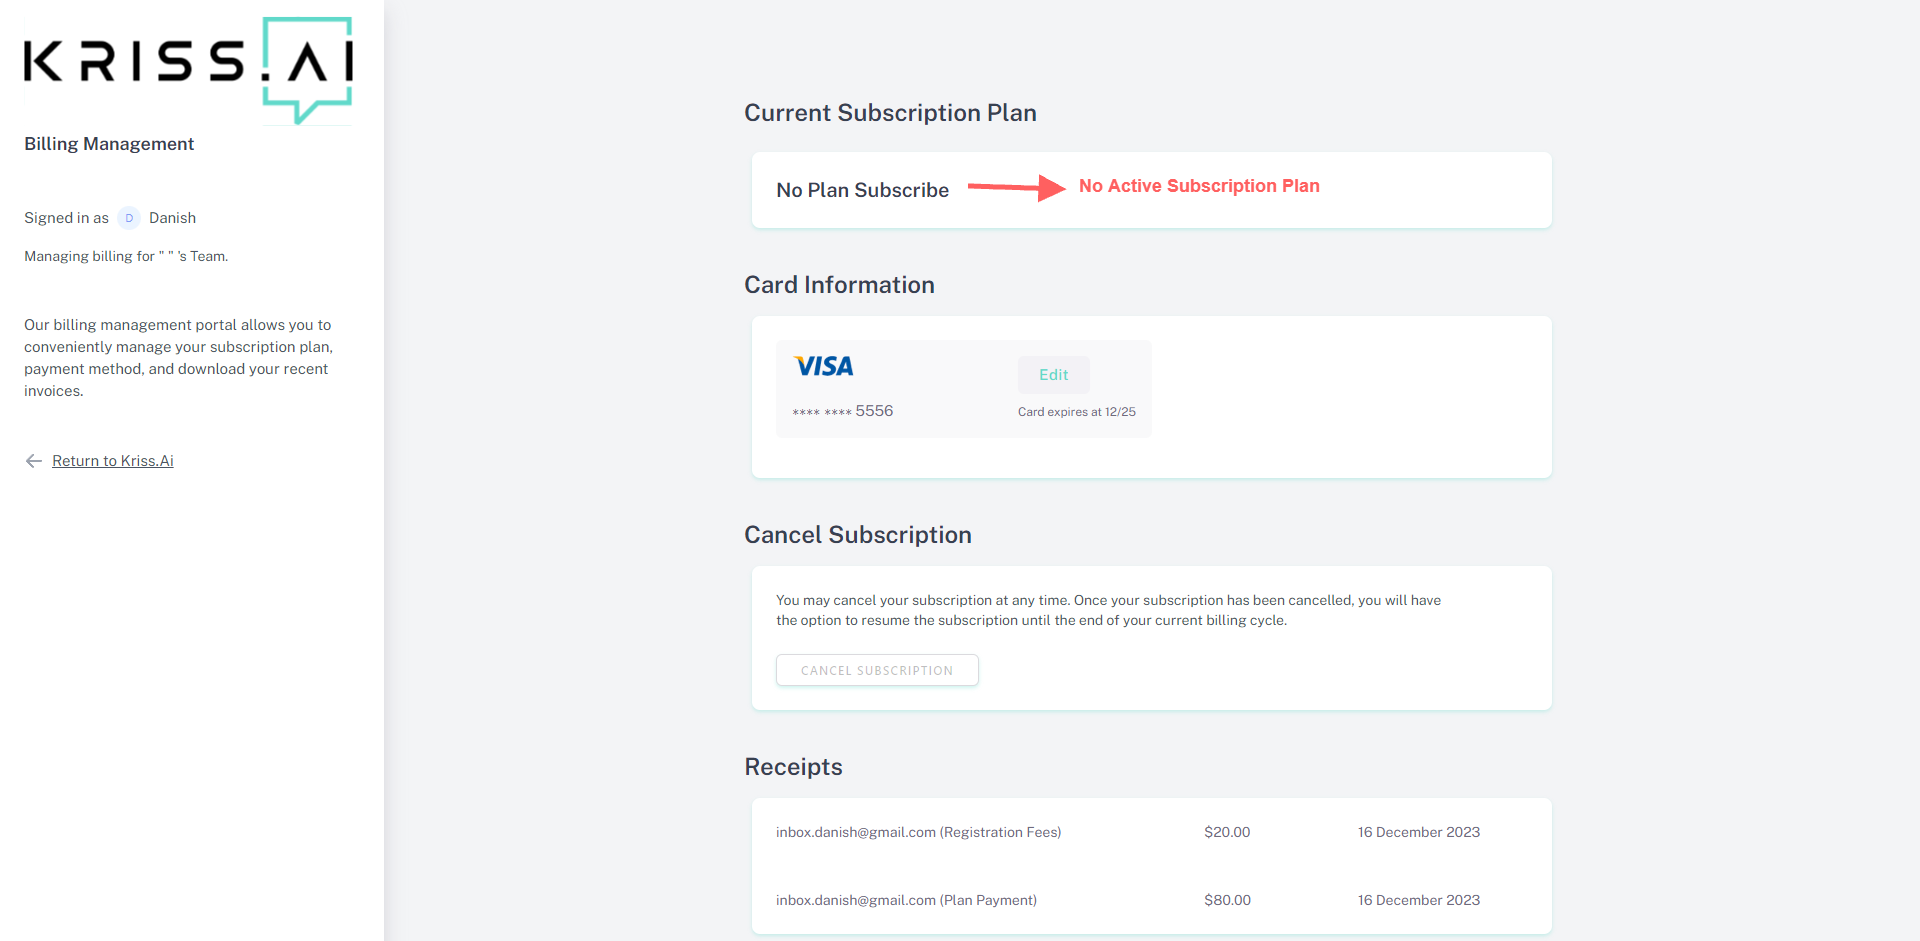Viewport: 1920px width, 941px height.
Task: Click the card number ending 5556
Action: click(x=843, y=411)
